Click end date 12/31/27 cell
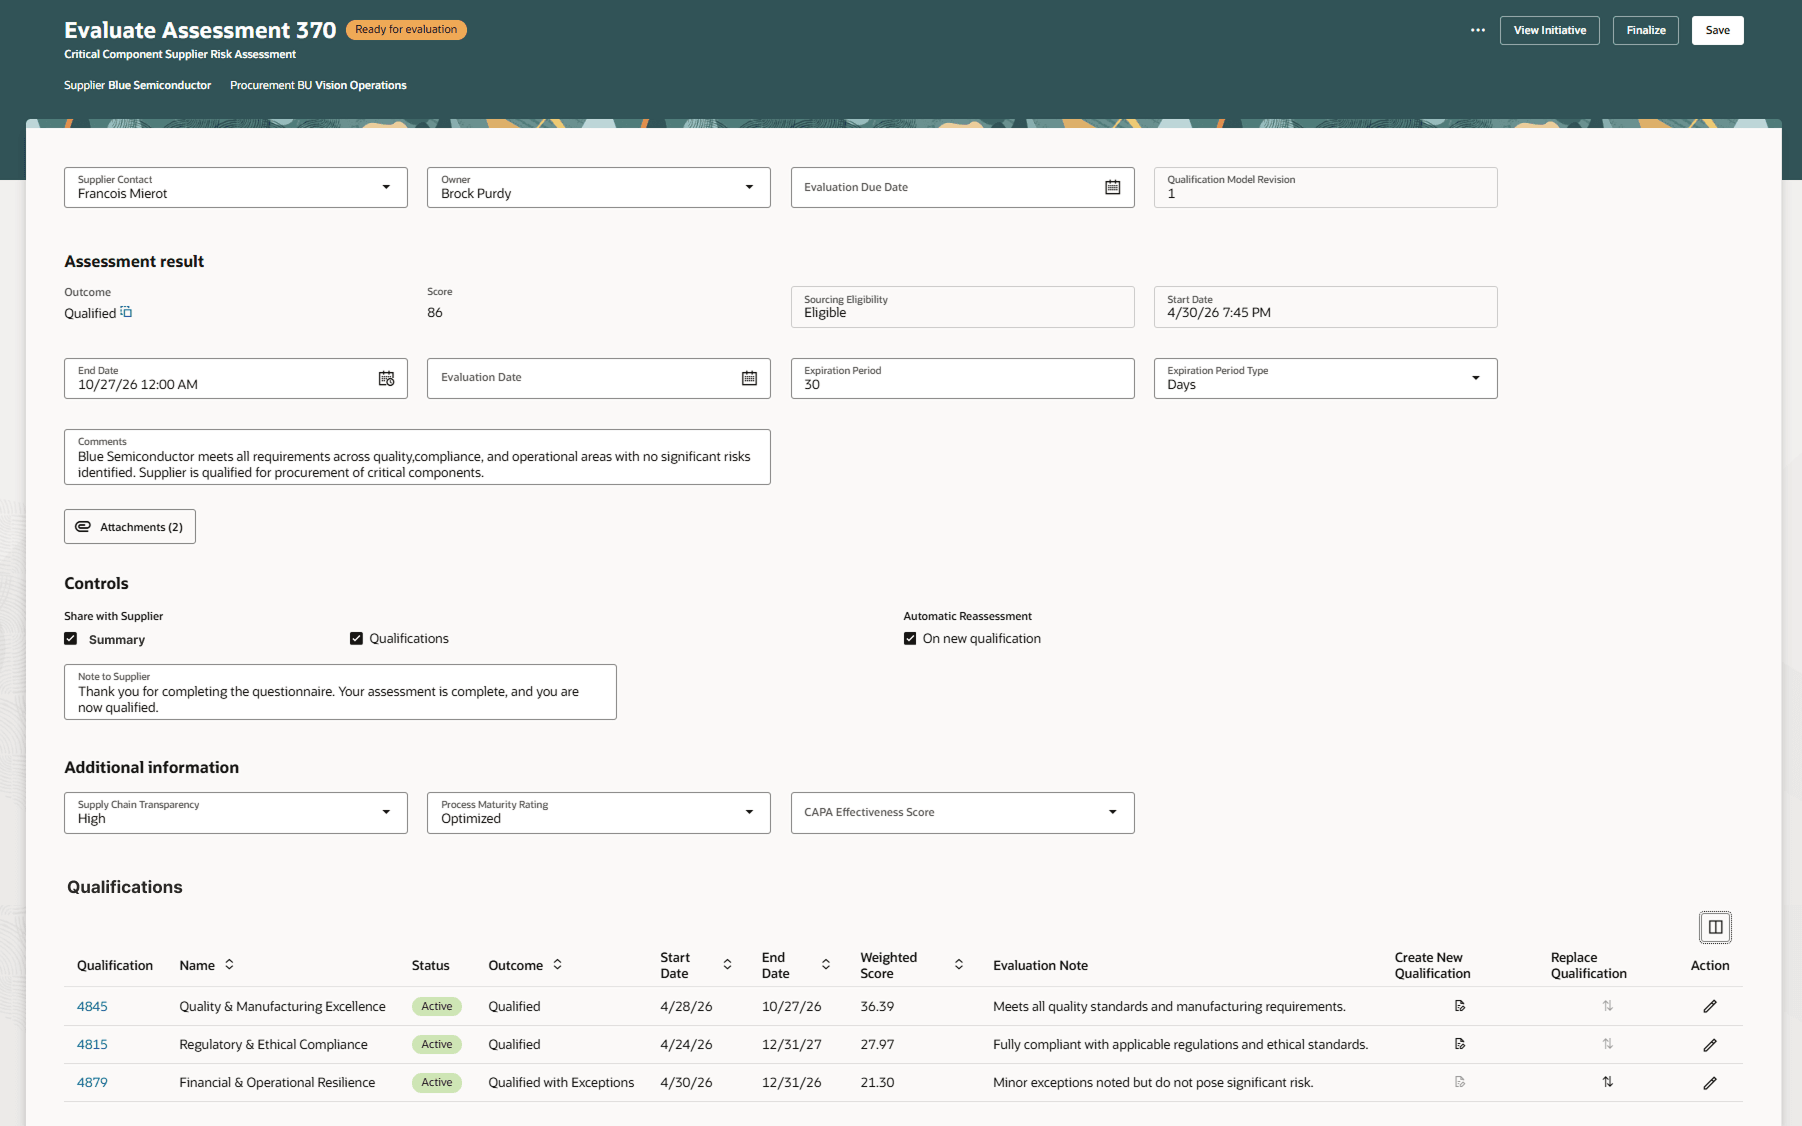The image size is (1802, 1126). pyautogui.click(x=792, y=1044)
